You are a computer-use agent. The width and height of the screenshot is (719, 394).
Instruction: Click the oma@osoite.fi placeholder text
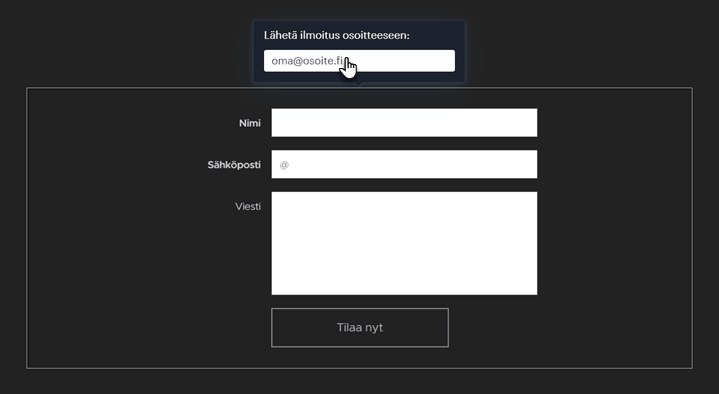click(x=307, y=61)
